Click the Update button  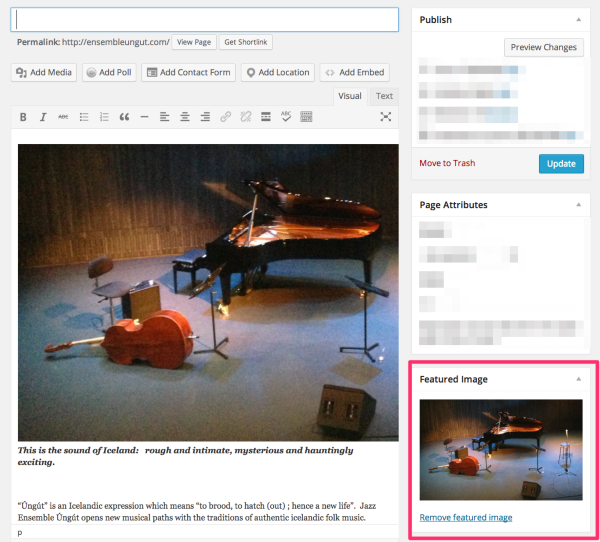[560, 163]
